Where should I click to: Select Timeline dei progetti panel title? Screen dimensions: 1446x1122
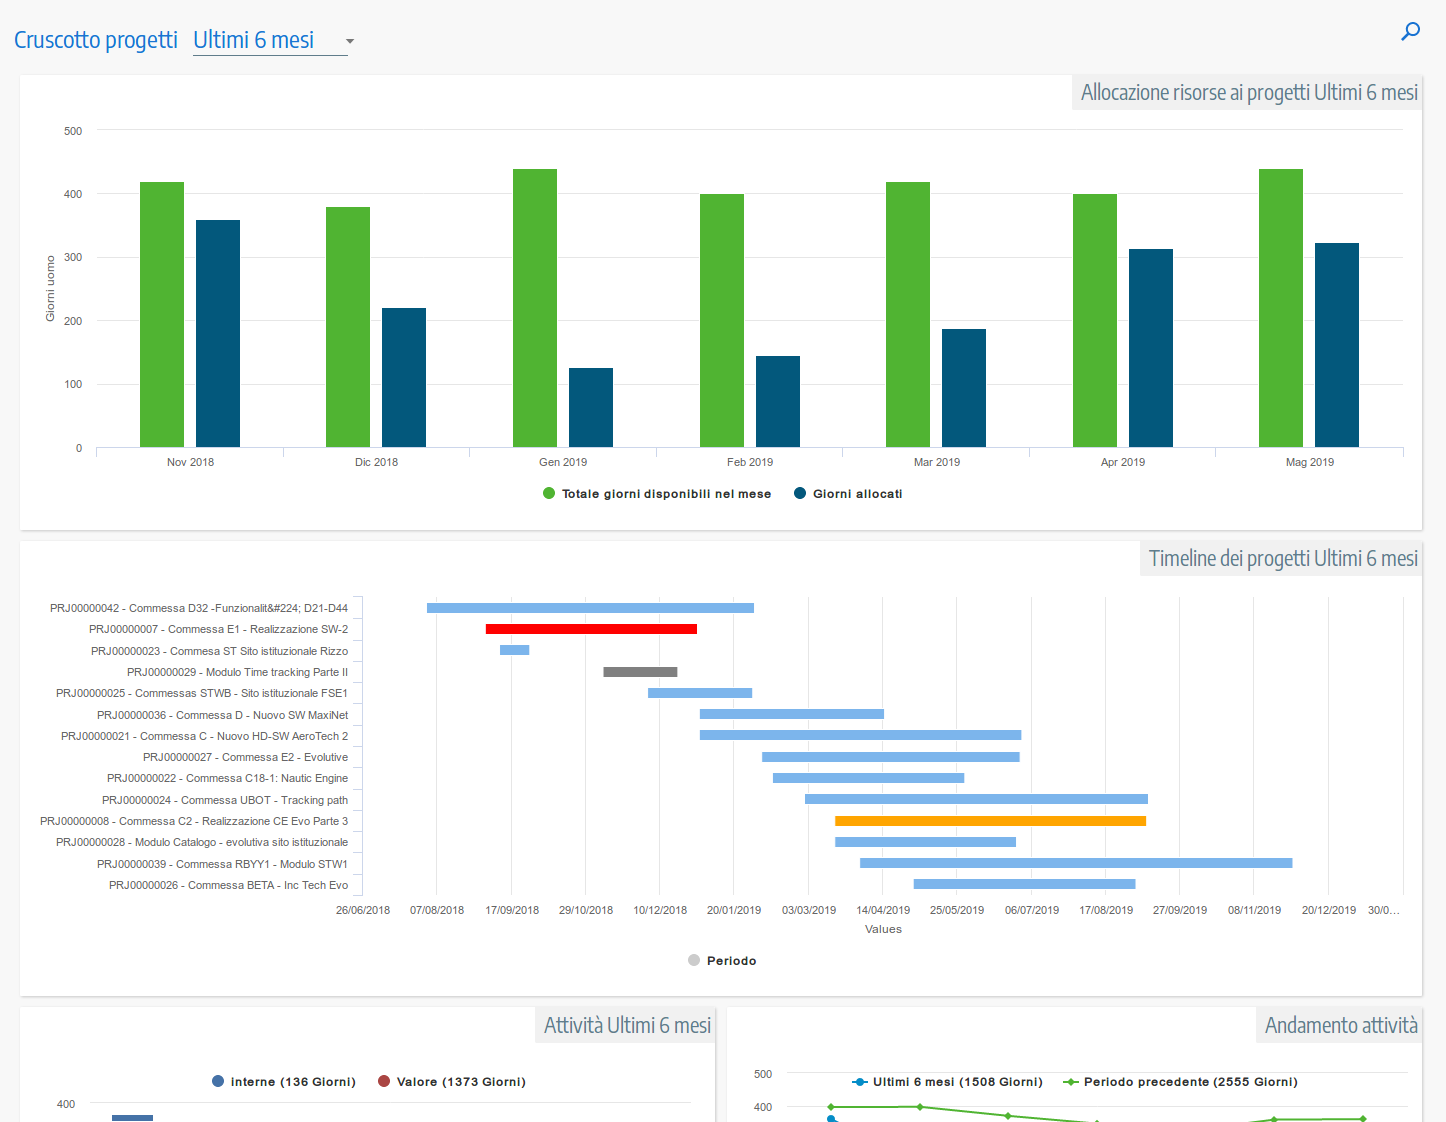point(1282,559)
